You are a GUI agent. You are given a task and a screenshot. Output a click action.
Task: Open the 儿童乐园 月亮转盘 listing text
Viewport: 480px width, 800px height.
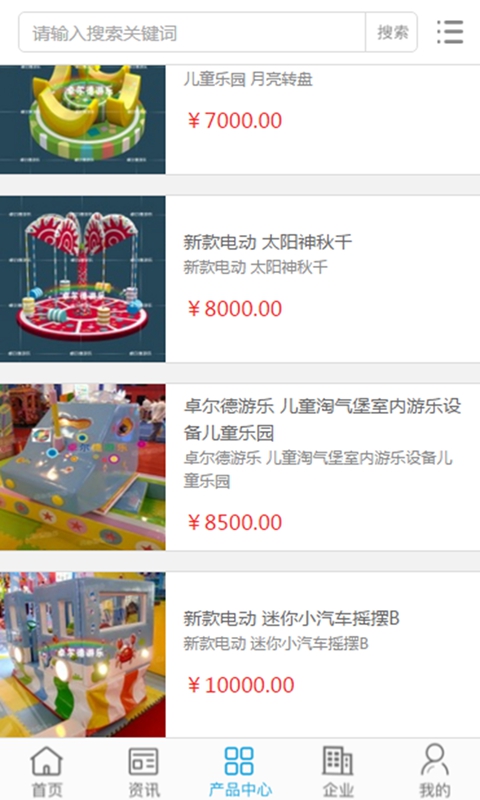coord(248,79)
